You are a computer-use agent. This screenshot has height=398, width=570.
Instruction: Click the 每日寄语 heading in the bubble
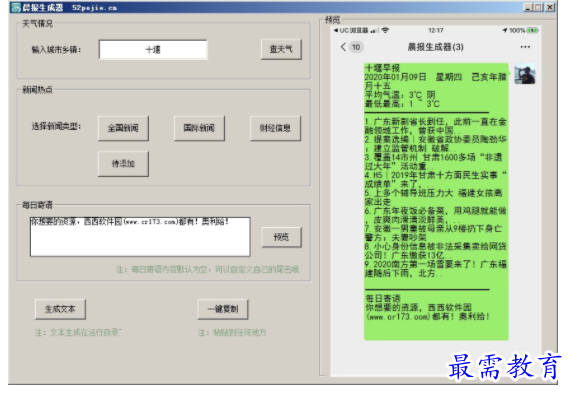click(383, 298)
